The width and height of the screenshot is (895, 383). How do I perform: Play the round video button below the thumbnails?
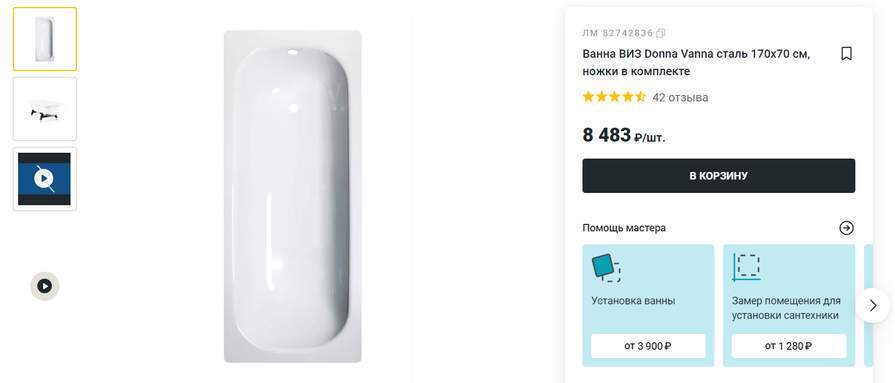pyautogui.click(x=45, y=286)
